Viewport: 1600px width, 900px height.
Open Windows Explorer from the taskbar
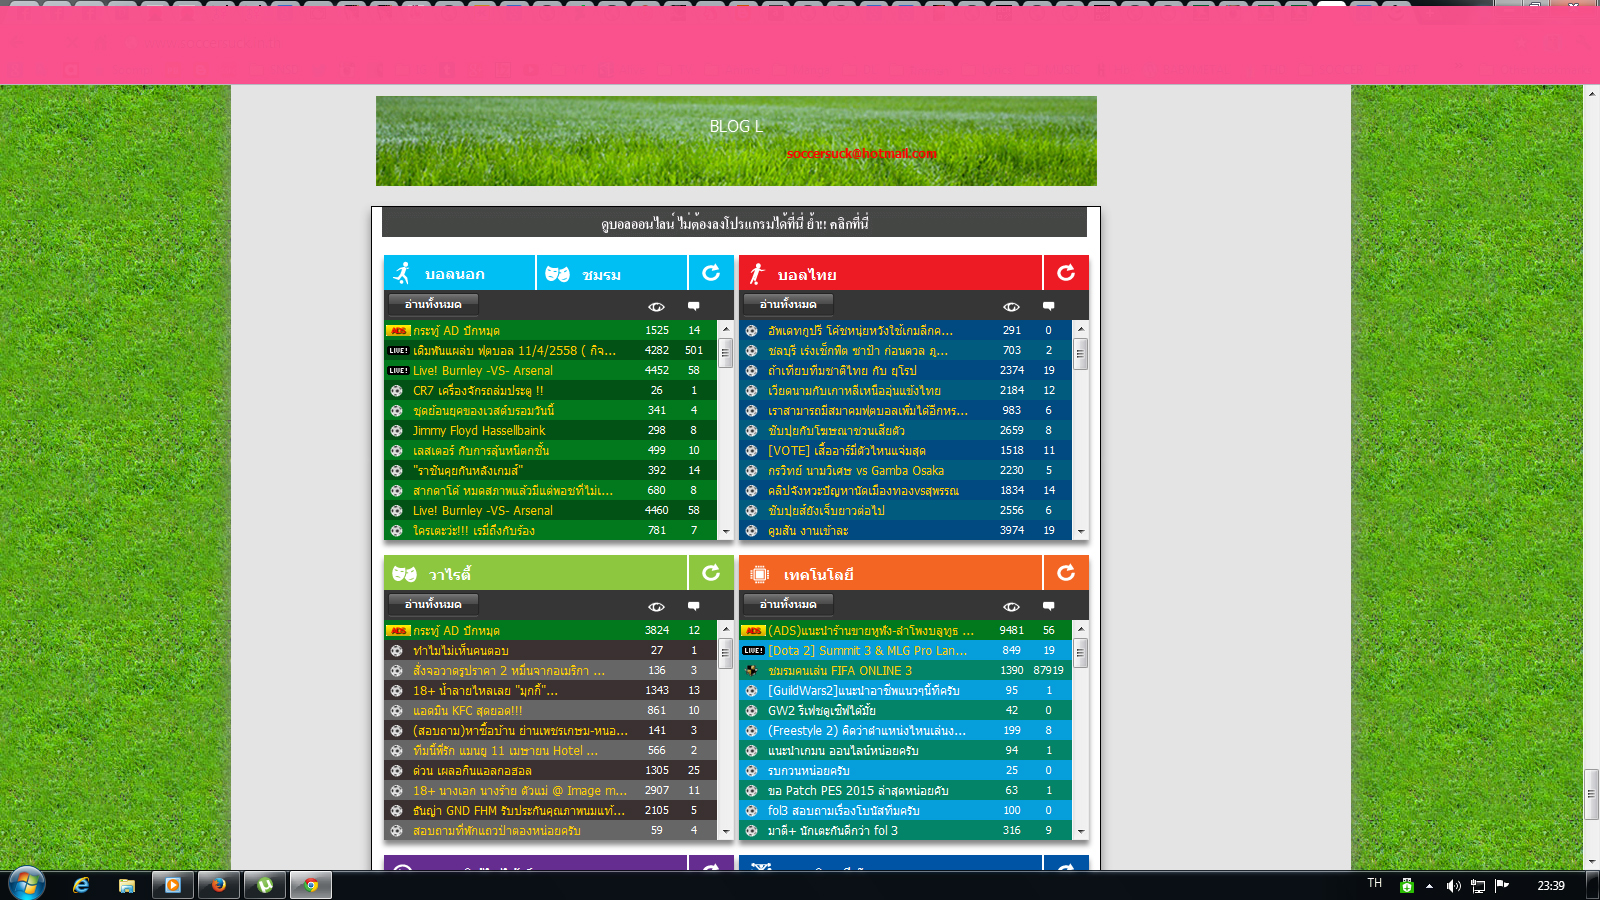tap(127, 885)
